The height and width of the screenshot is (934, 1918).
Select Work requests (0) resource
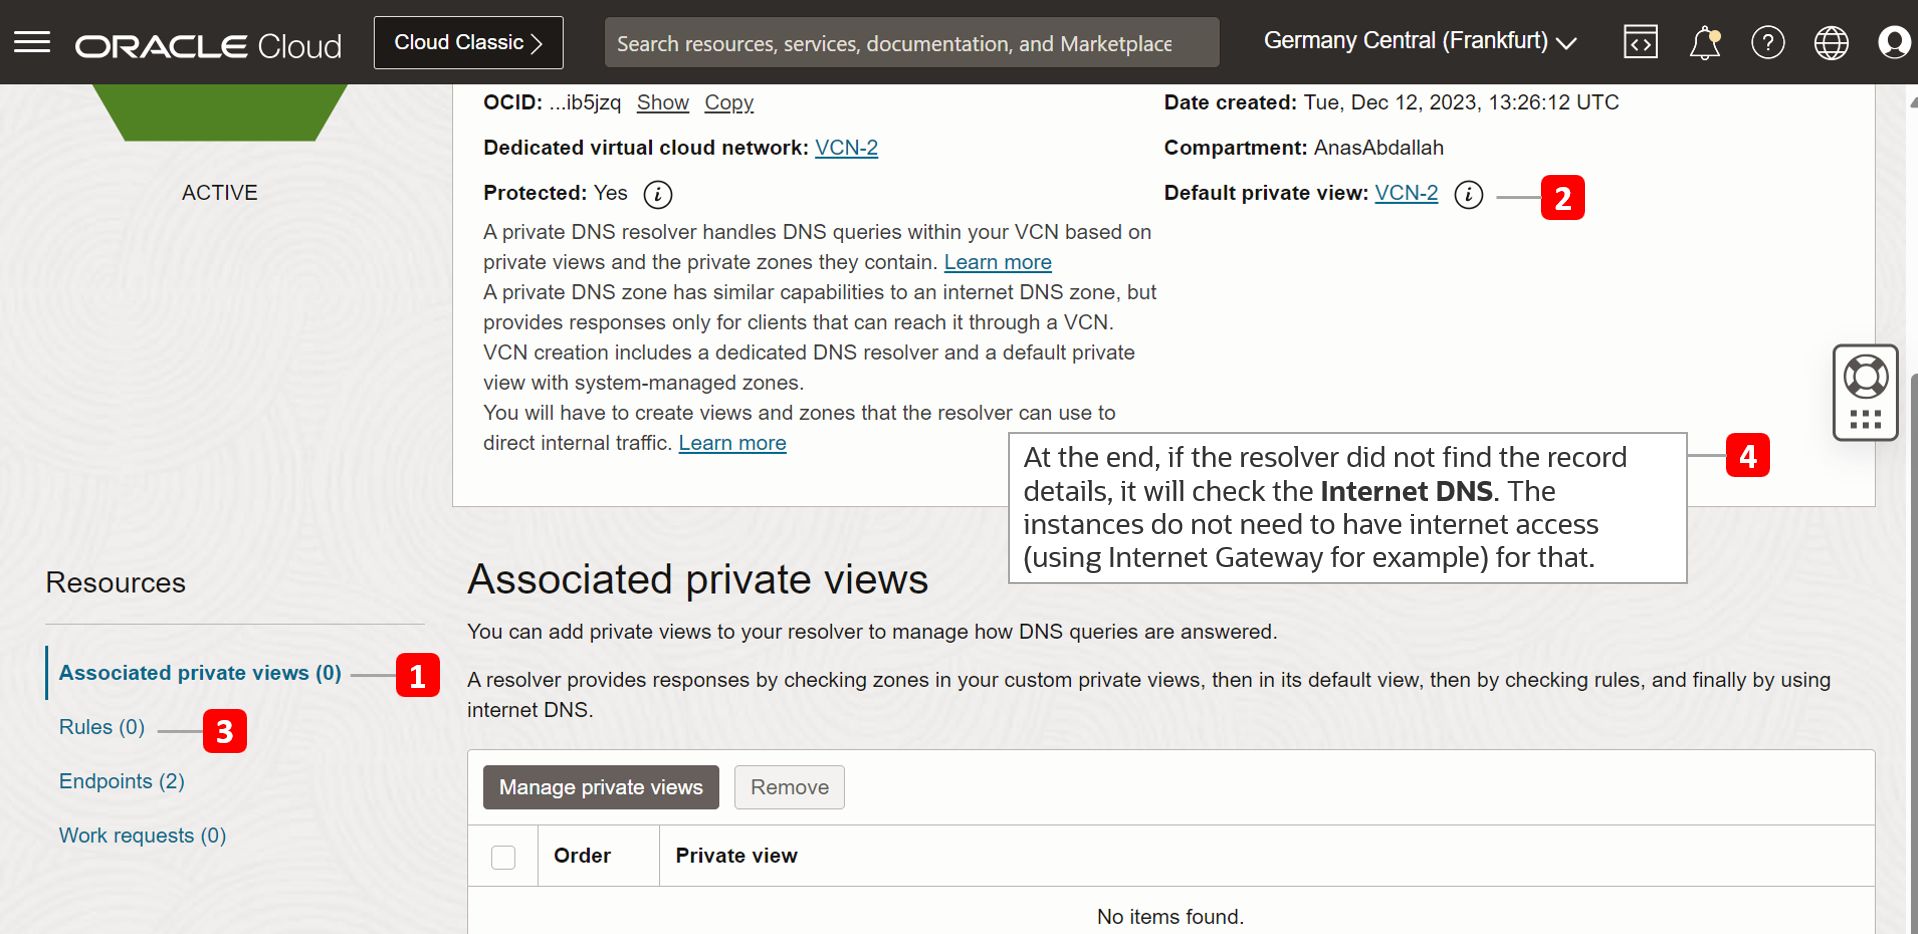pyautogui.click(x=142, y=835)
